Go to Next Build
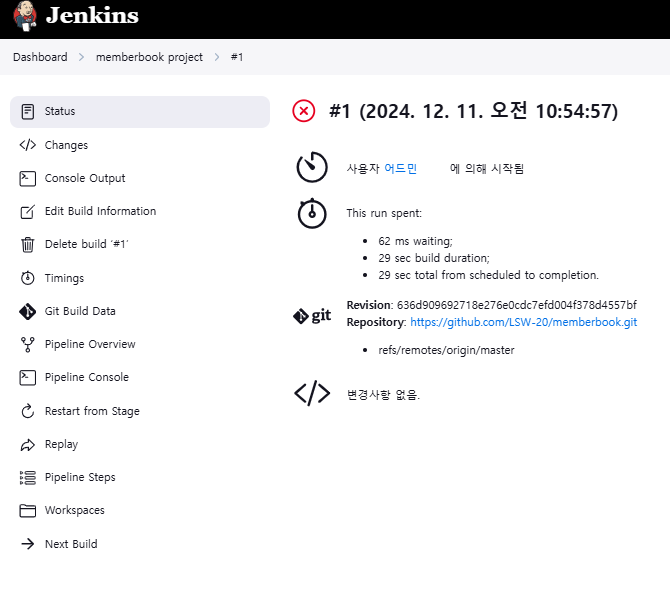Image resolution: width=670 pixels, height=593 pixels. [x=71, y=544]
